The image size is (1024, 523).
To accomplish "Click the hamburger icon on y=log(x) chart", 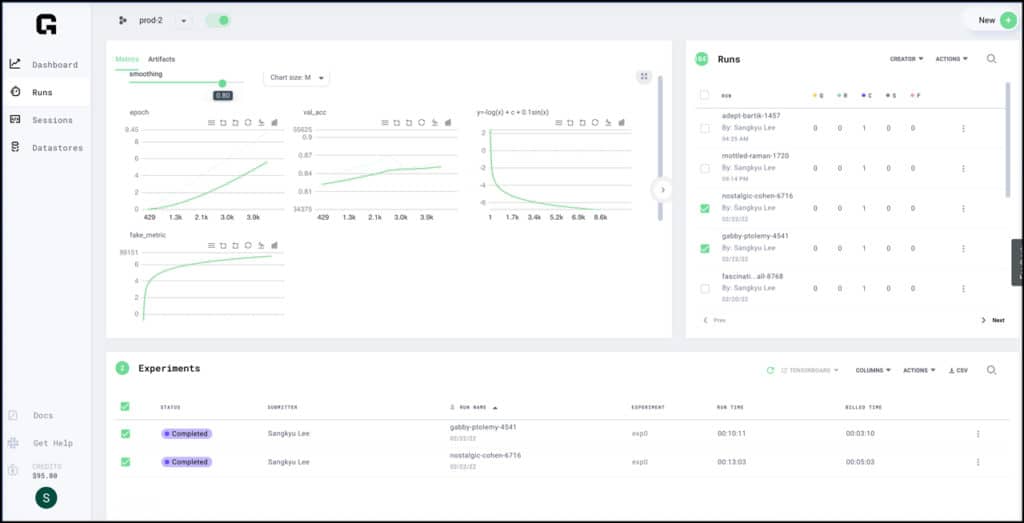I will [558, 123].
